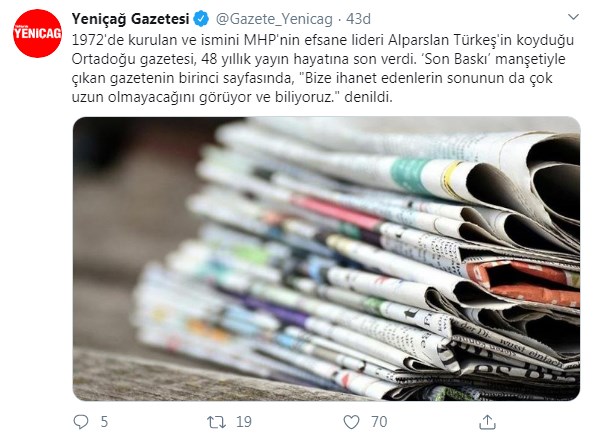Click the blue verified badge checkmark
The height and width of the screenshot is (441, 593).
tap(201, 19)
